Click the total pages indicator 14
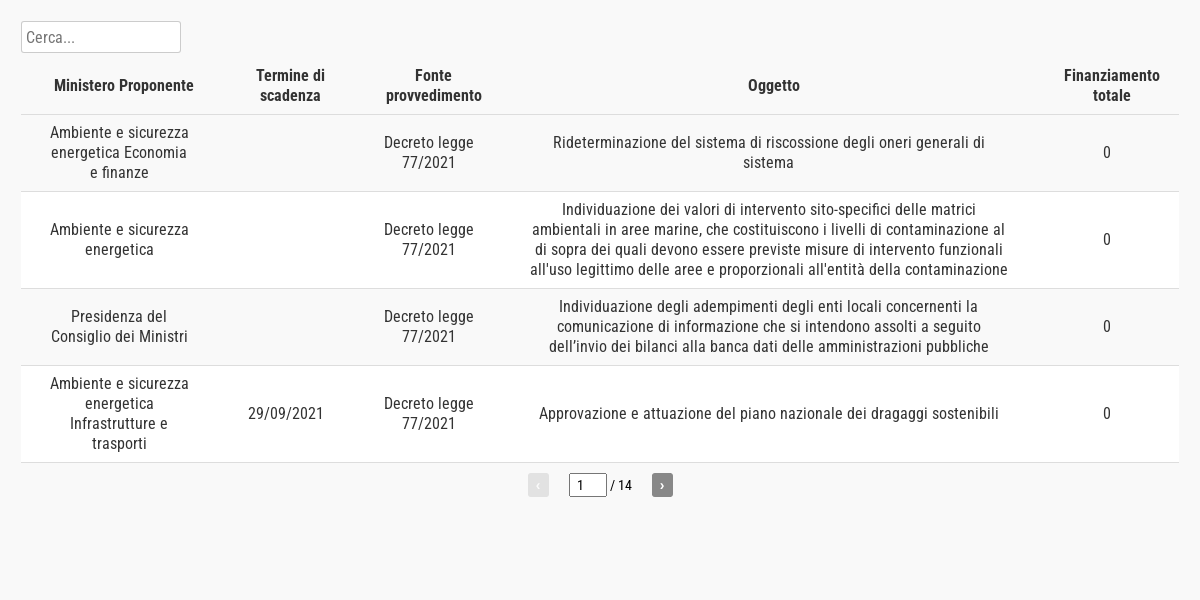 tap(622, 486)
